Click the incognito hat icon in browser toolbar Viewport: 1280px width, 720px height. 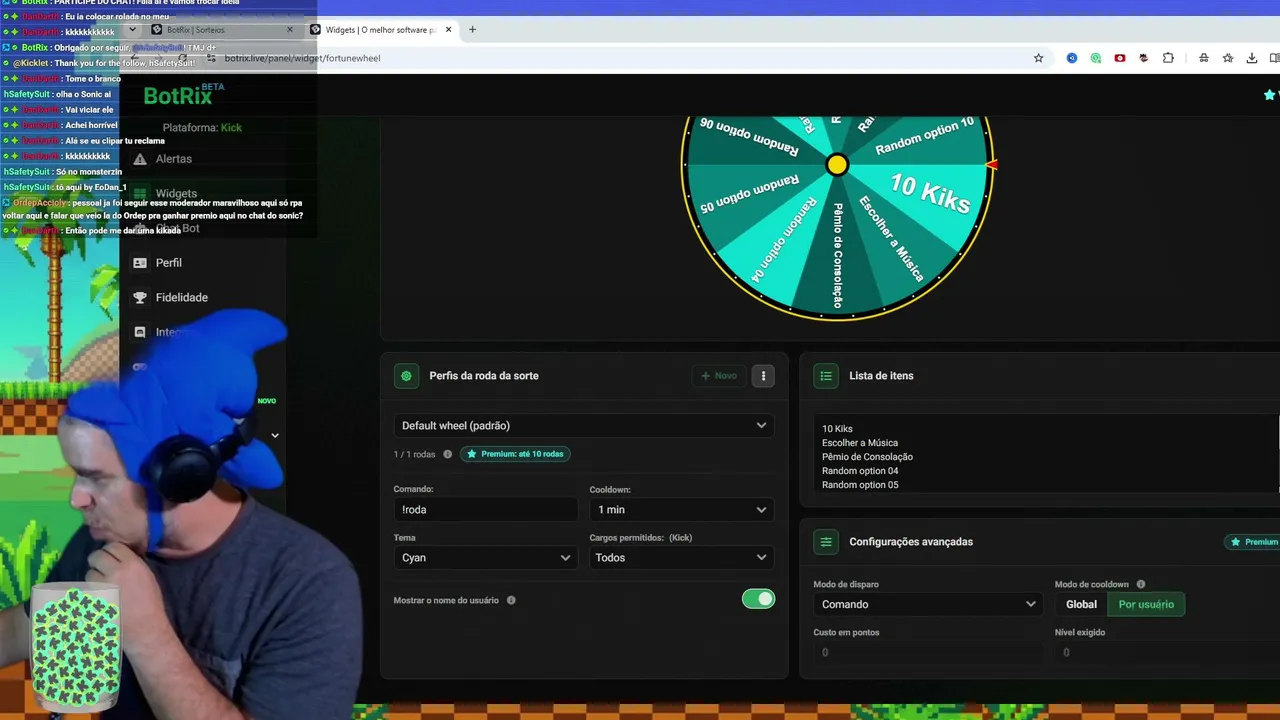click(1204, 58)
